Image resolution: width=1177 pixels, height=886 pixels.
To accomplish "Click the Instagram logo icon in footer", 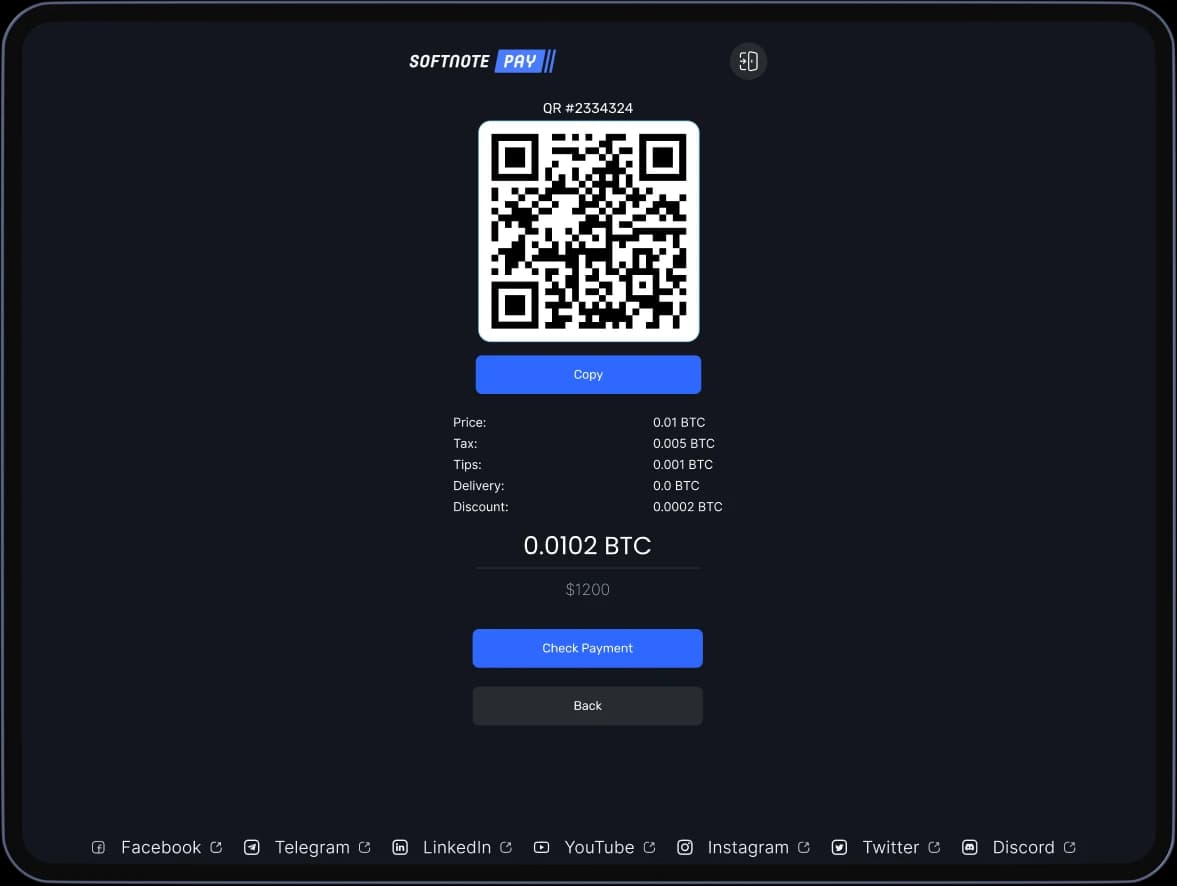I will pos(685,848).
